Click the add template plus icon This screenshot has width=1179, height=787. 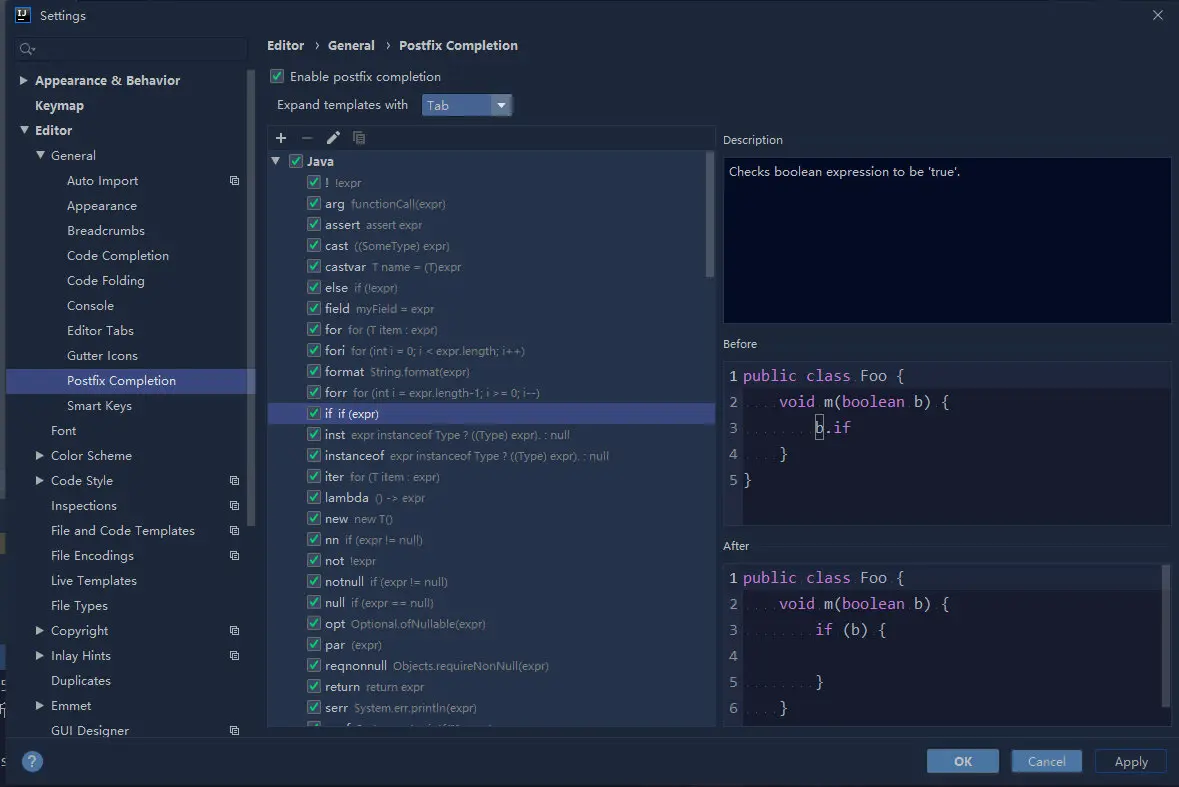coord(281,138)
